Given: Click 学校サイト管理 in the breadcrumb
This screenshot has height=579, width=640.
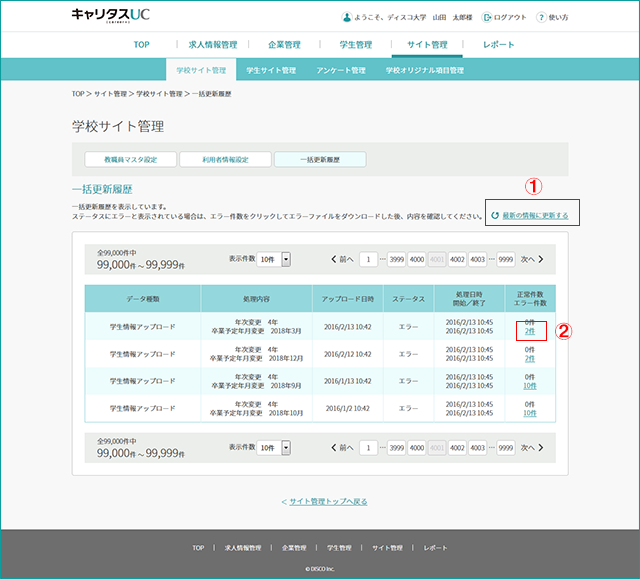Looking at the screenshot, I should (x=159, y=94).
